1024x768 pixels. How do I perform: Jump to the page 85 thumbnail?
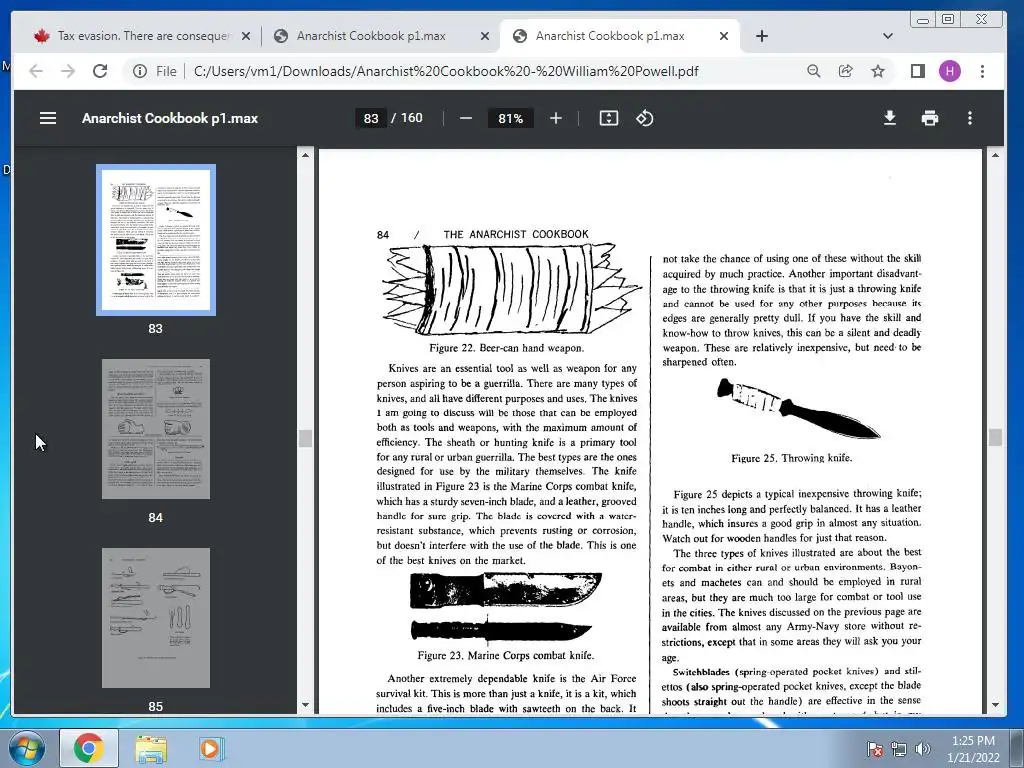pyautogui.click(x=156, y=618)
